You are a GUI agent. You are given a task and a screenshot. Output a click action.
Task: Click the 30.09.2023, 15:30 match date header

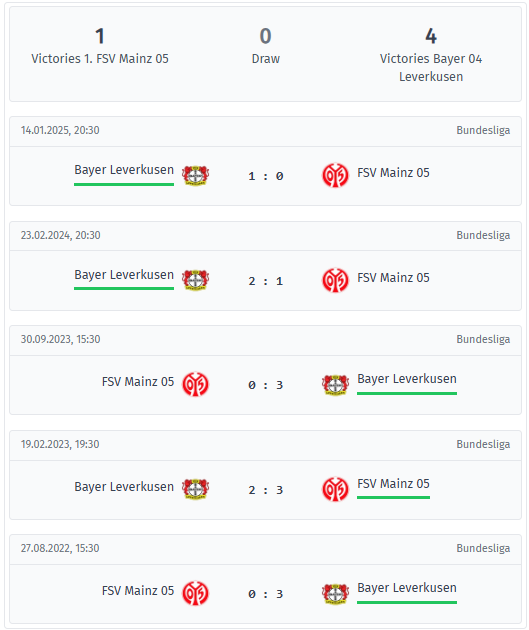(x=61, y=339)
